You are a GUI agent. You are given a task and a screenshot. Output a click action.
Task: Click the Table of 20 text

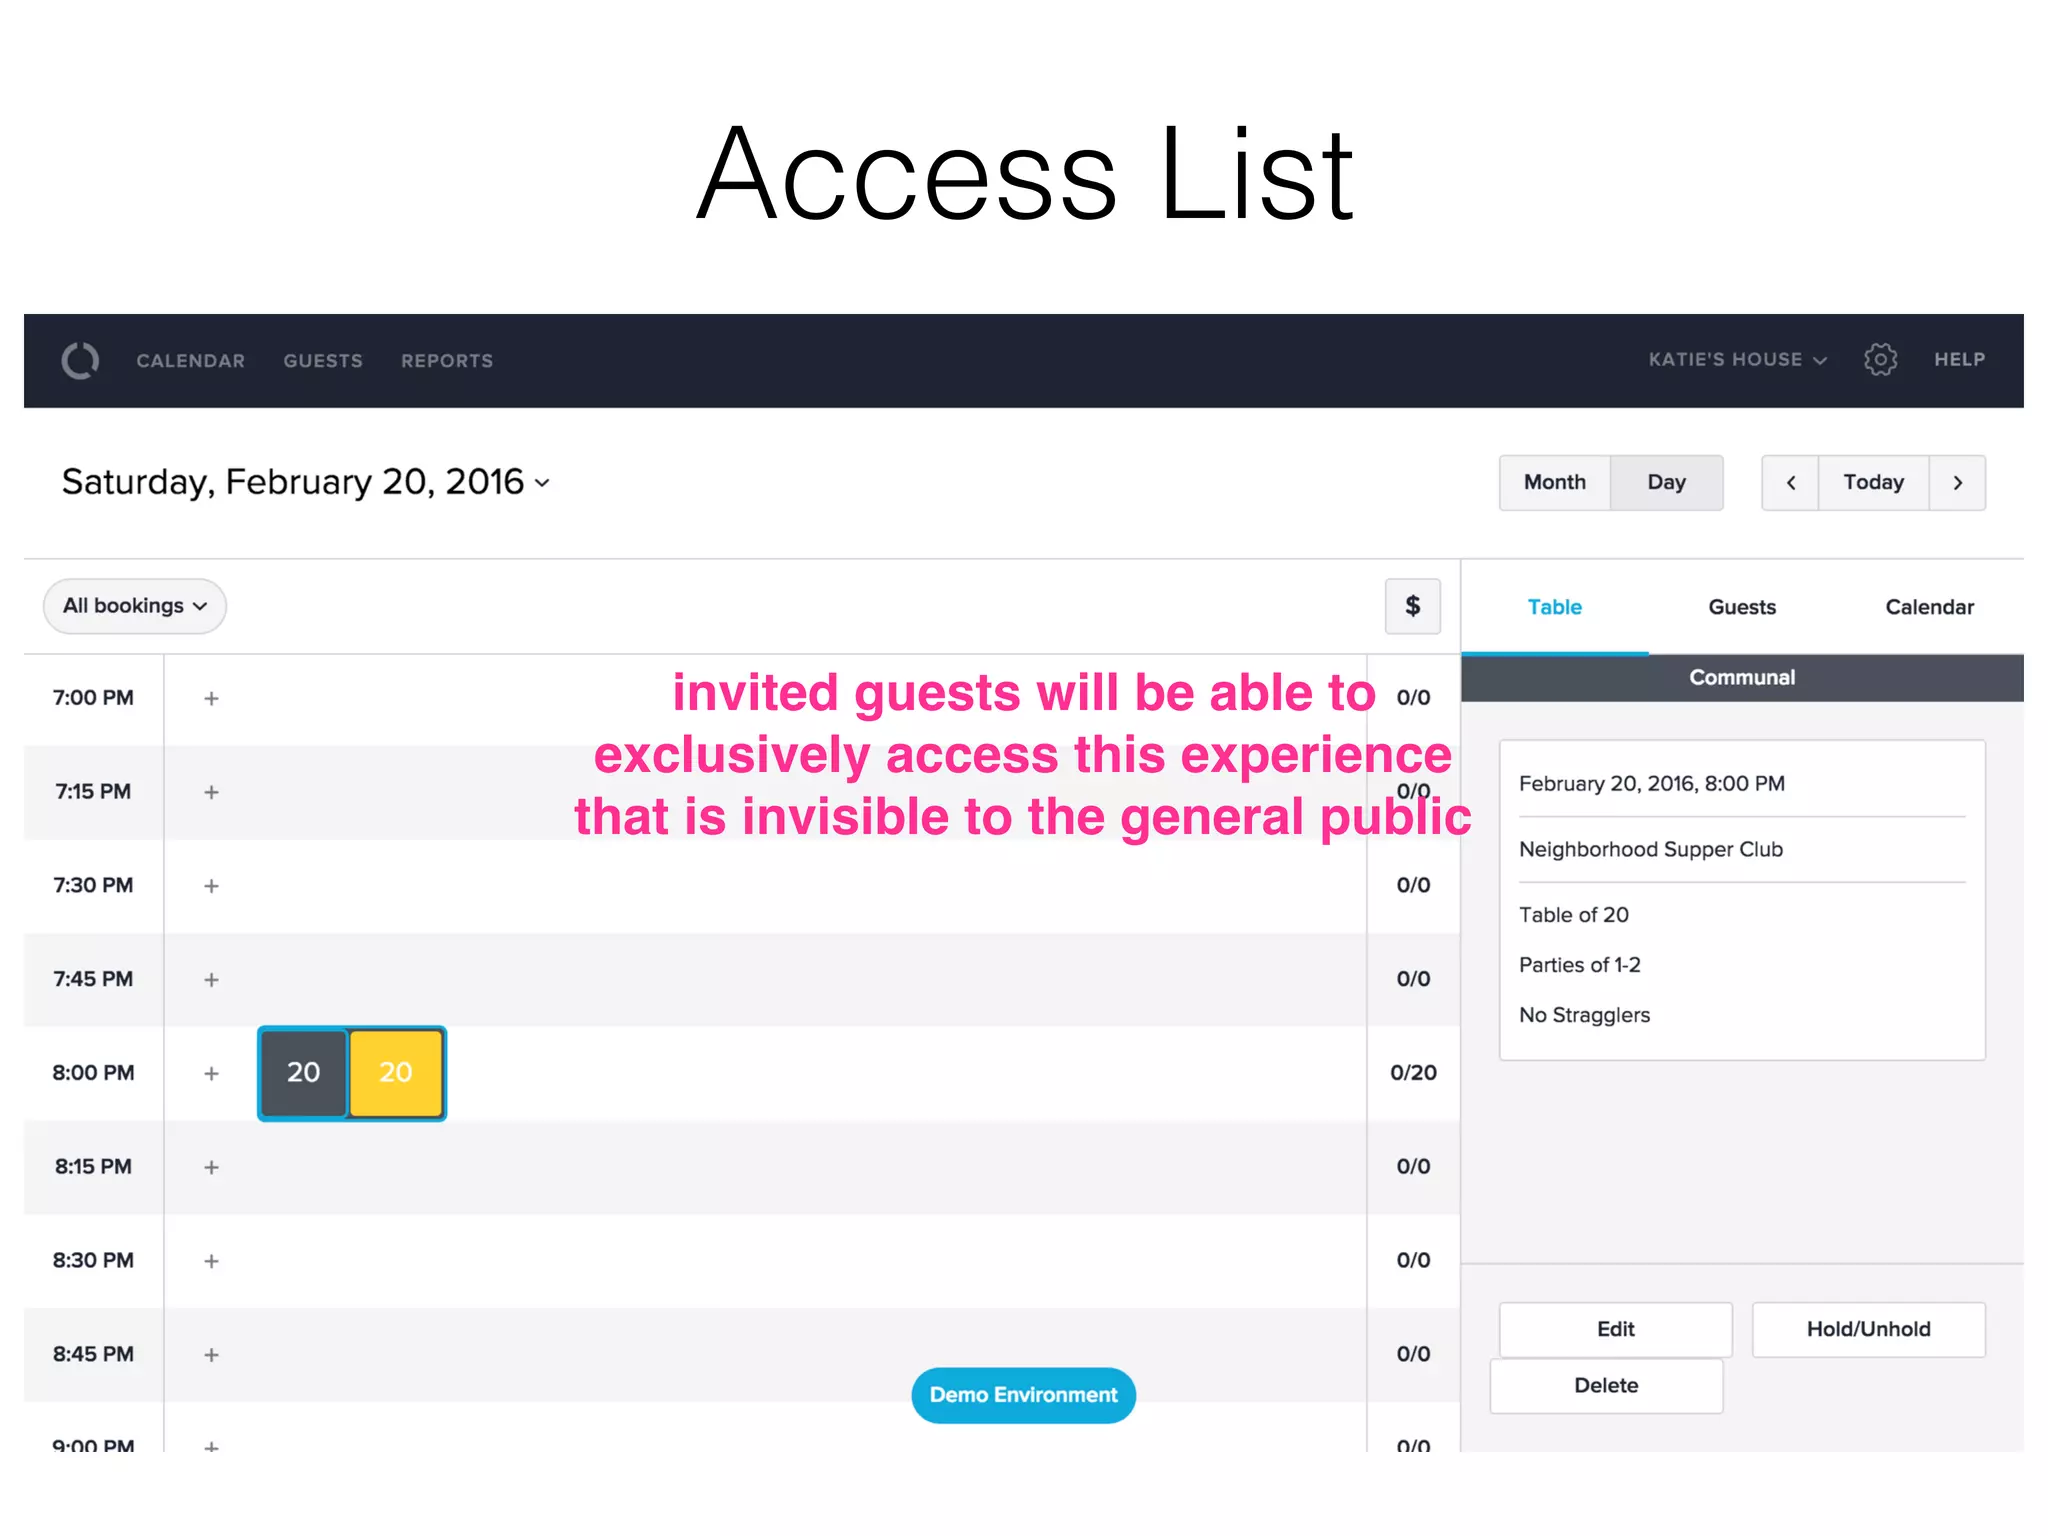point(1574,915)
